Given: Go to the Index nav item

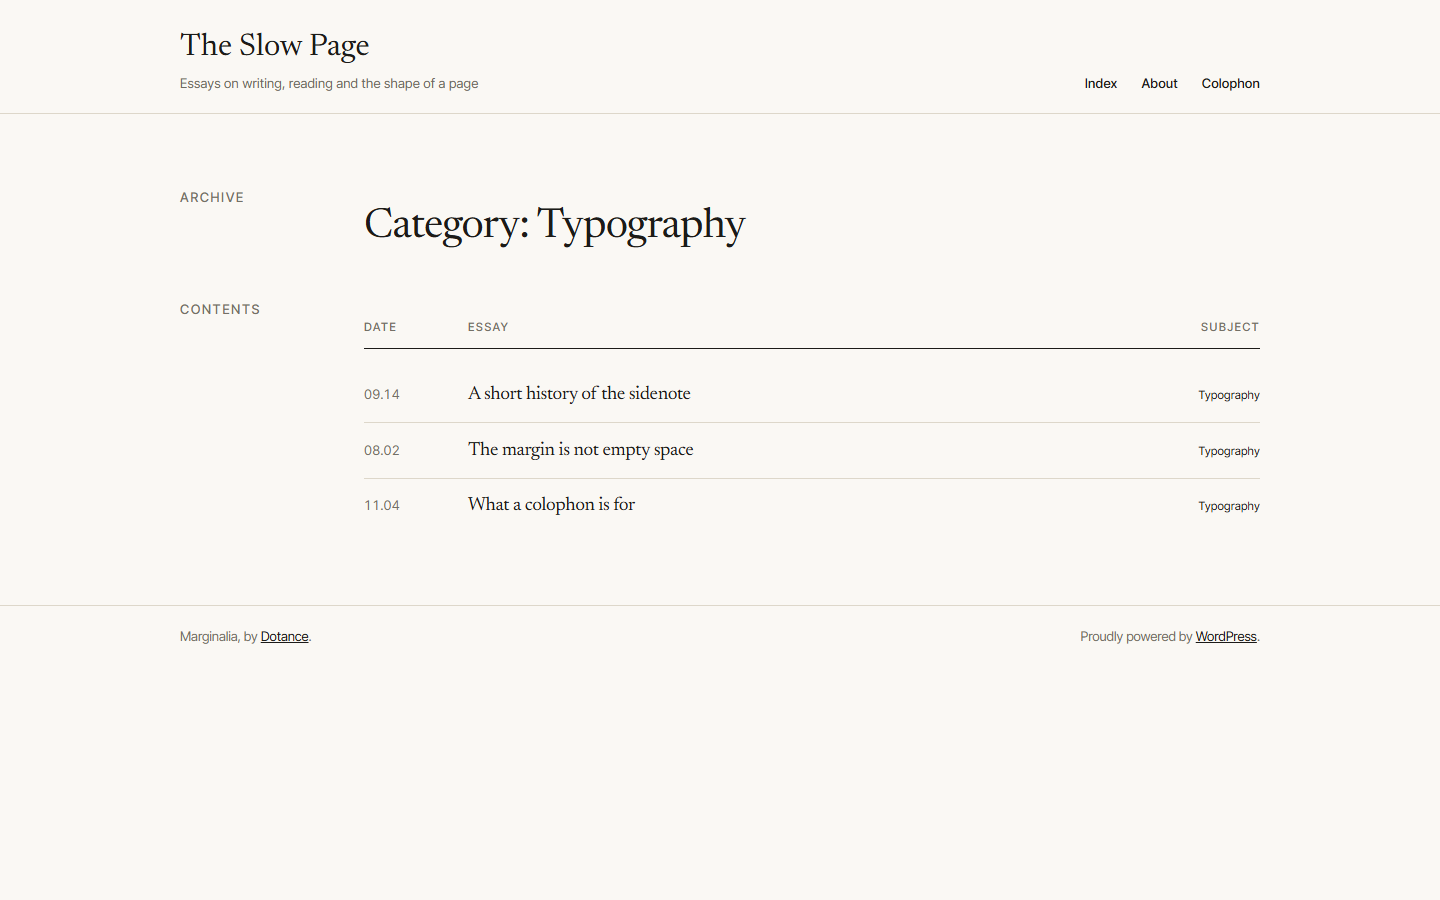Looking at the screenshot, I should [1100, 84].
